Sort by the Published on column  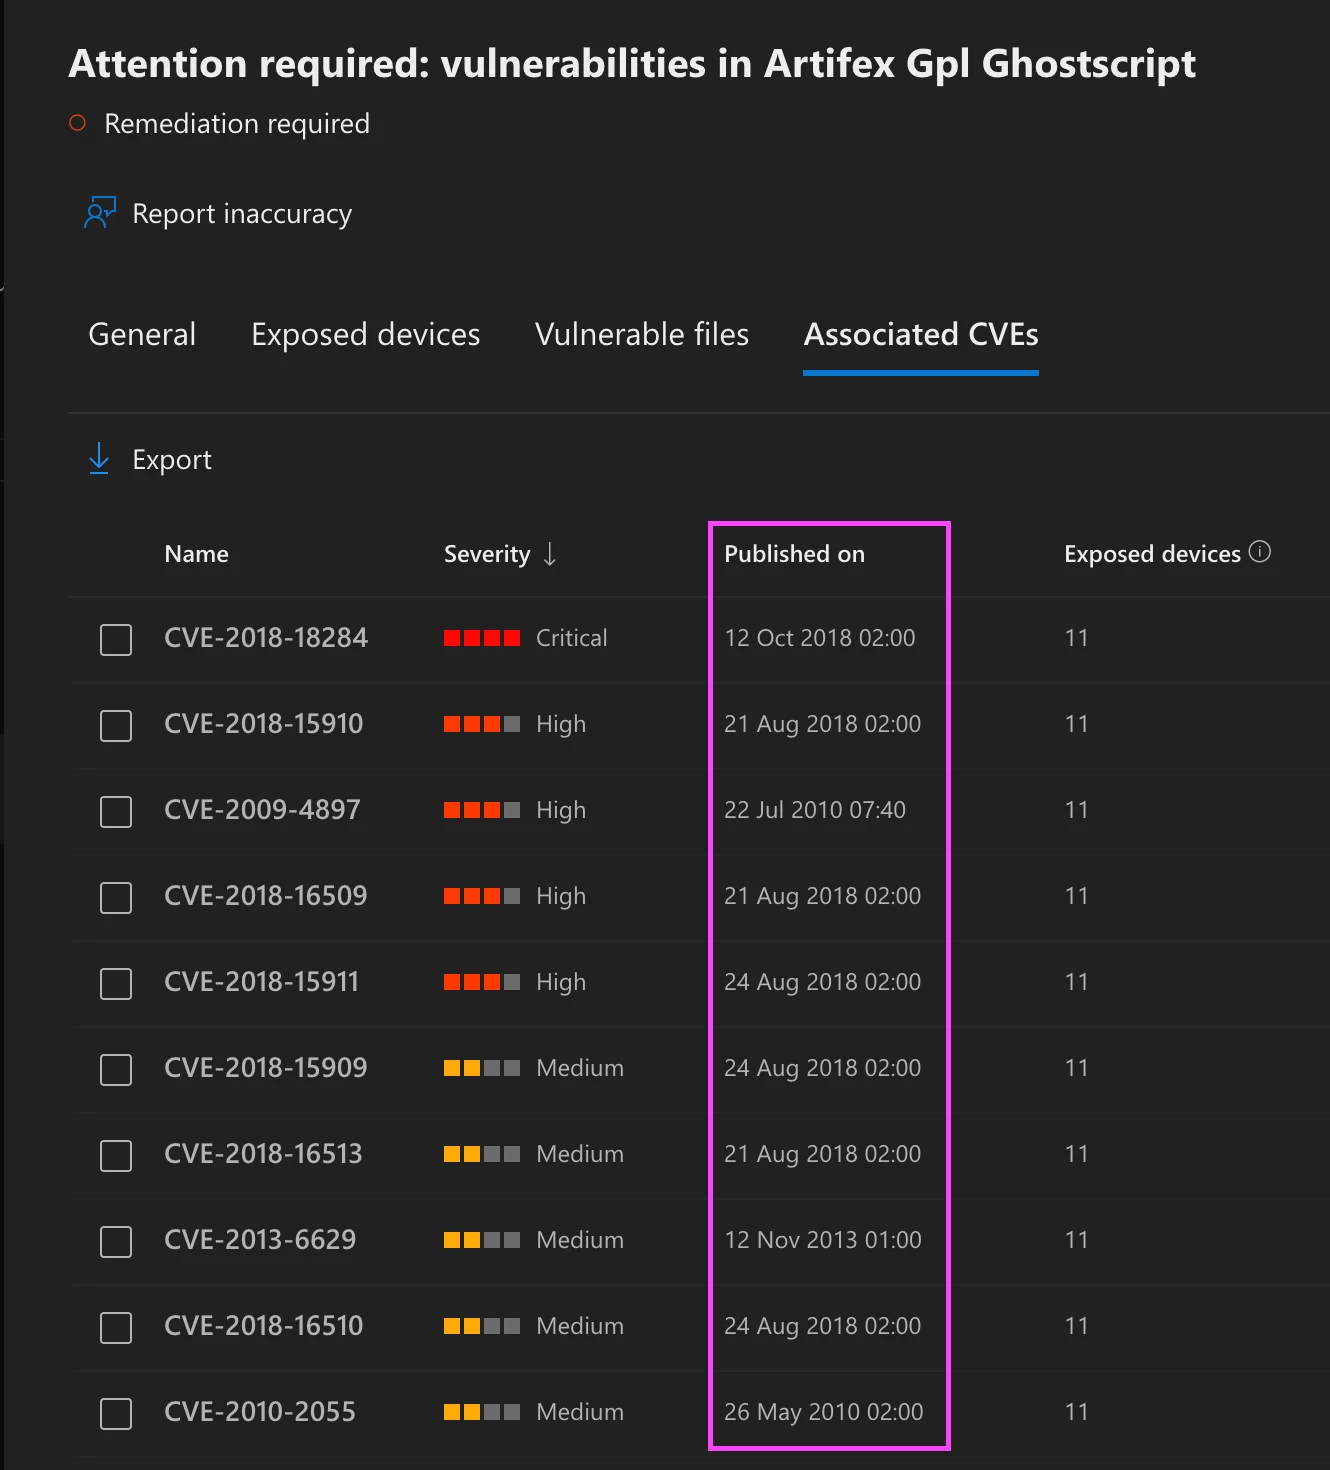(x=794, y=554)
